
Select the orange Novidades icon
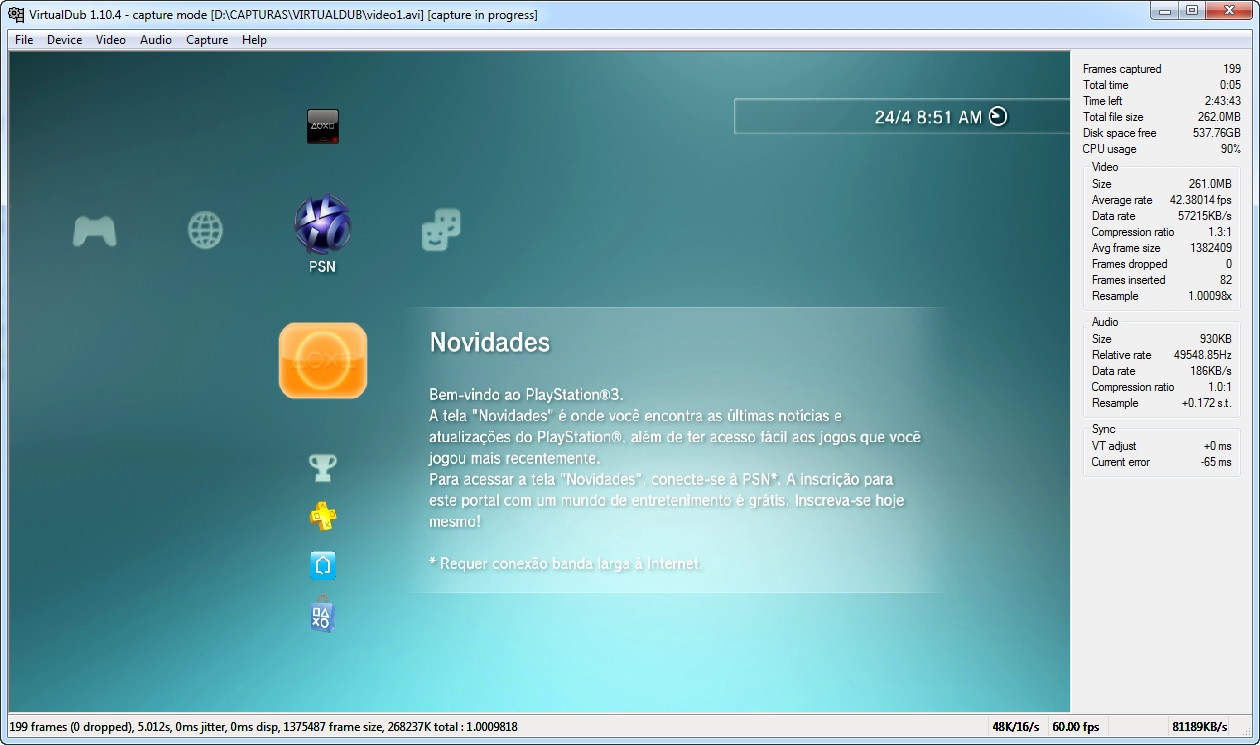click(x=322, y=361)
